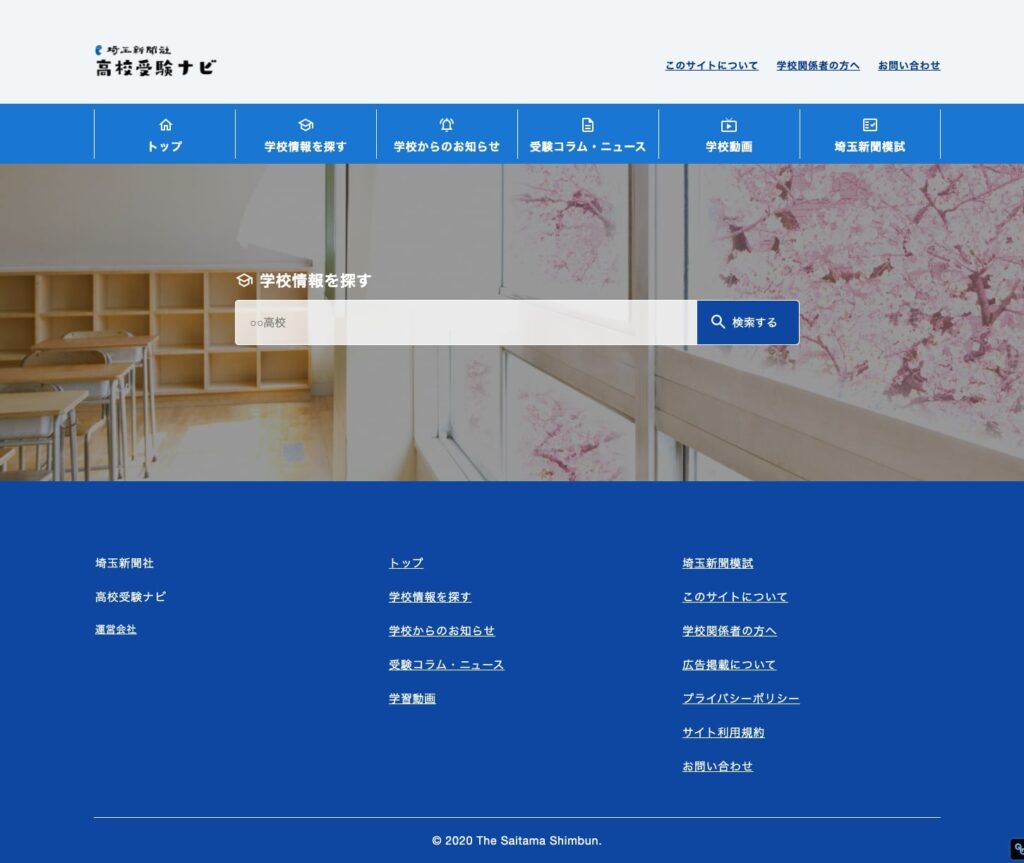Open the 学校関係者の方へ footer link
Viewport: 1024px width, 863px height.
coord(729,630)
